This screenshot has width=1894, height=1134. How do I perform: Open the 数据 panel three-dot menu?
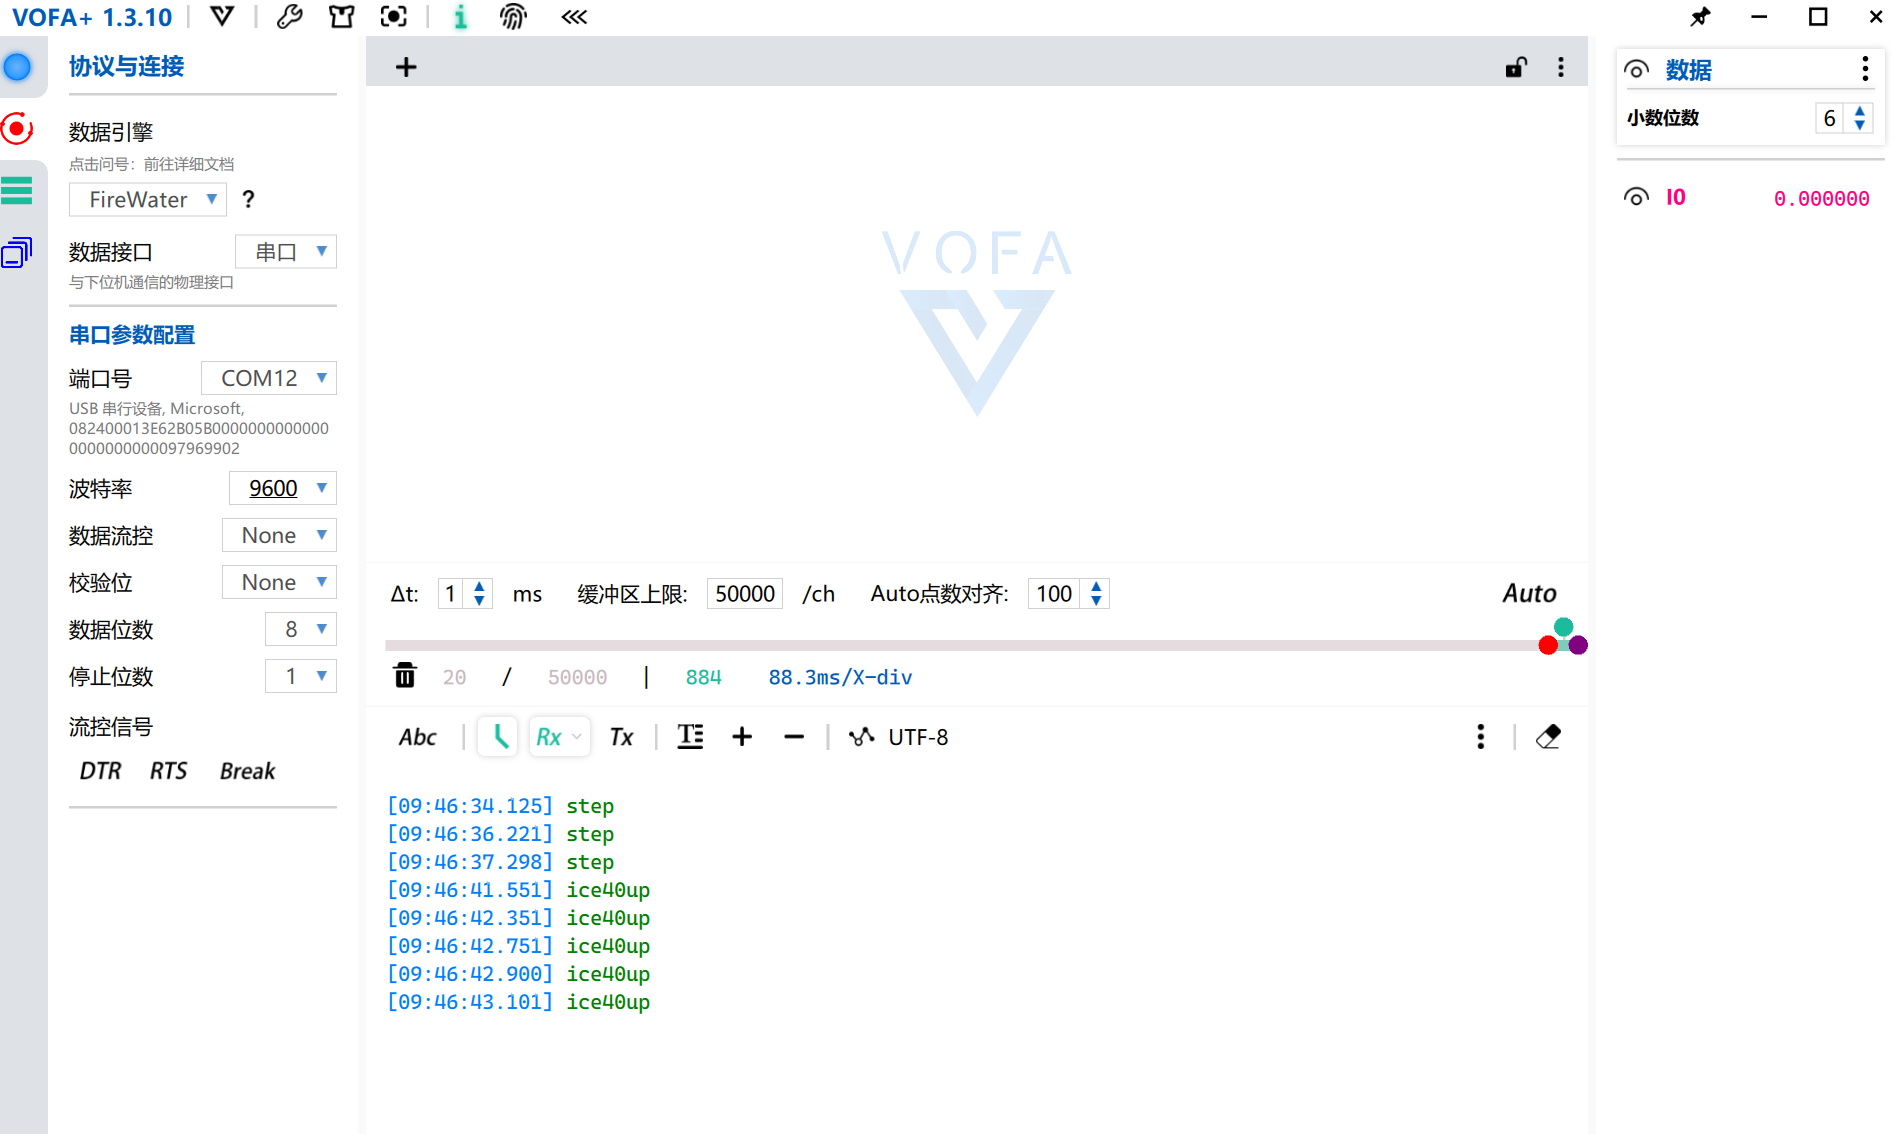(x=1865, y=69)
